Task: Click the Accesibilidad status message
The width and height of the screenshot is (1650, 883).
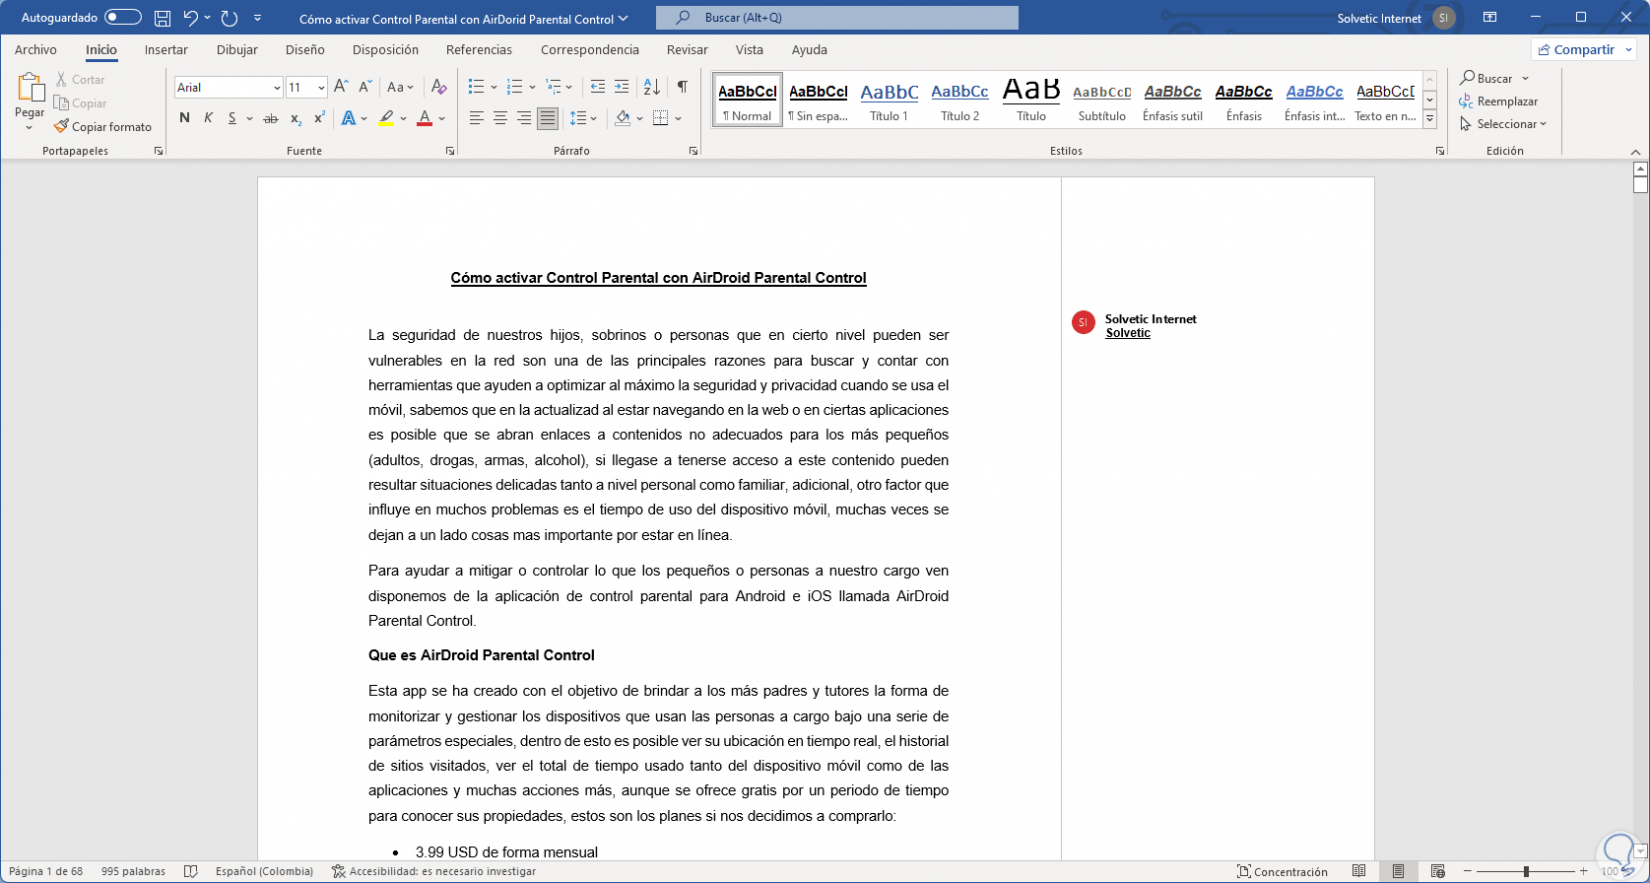Action: (434, 871)
